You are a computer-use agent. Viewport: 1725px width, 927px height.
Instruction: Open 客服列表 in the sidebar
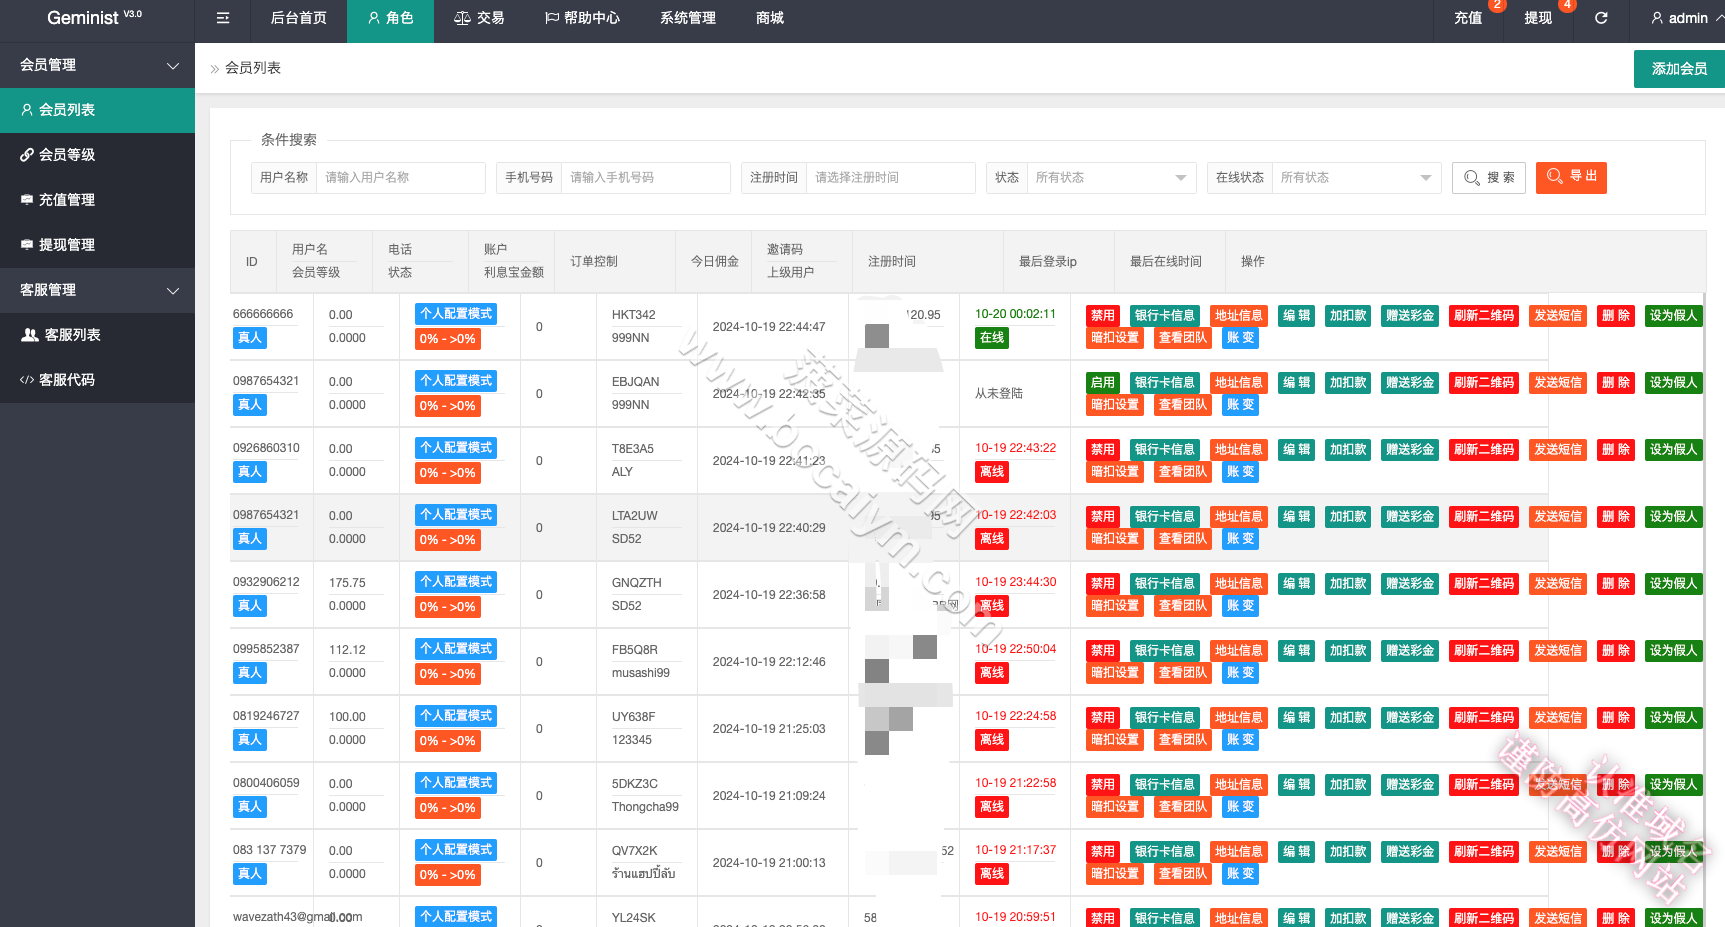(97, 335)
